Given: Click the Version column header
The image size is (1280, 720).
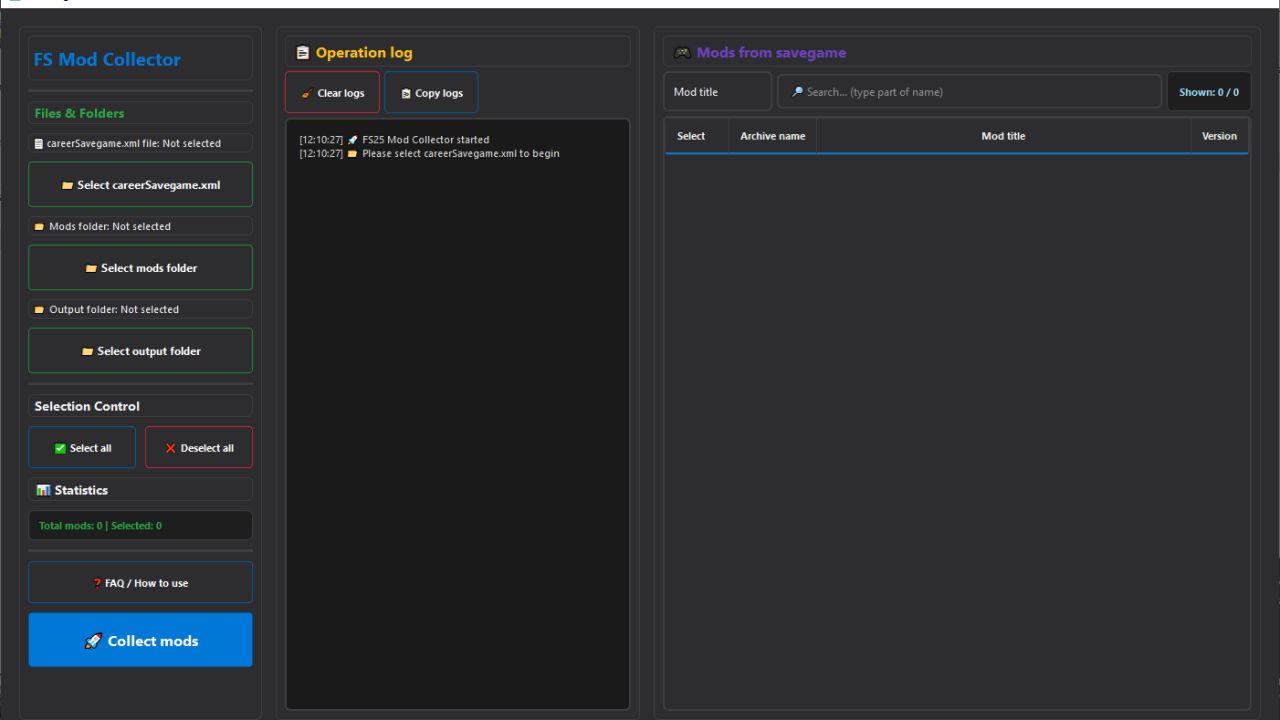Looking at the screenshot, I should pyautogui.click(x=1219, y=135).
